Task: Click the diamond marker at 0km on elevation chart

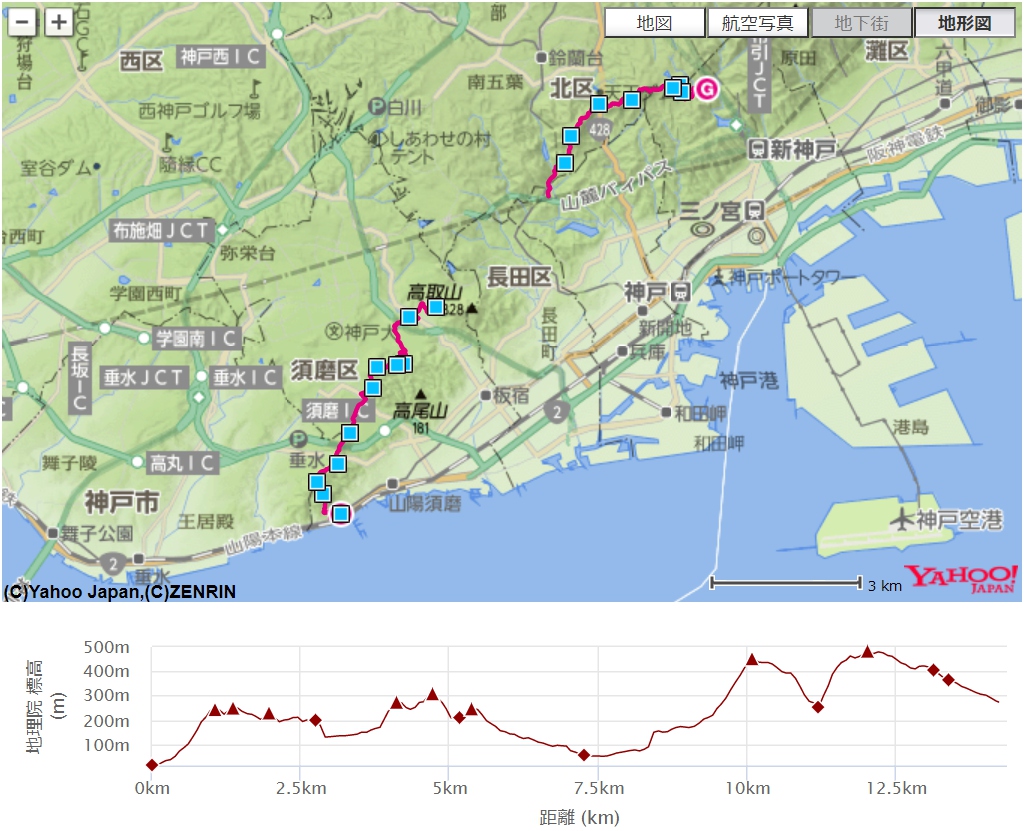Action: (150, 765)
